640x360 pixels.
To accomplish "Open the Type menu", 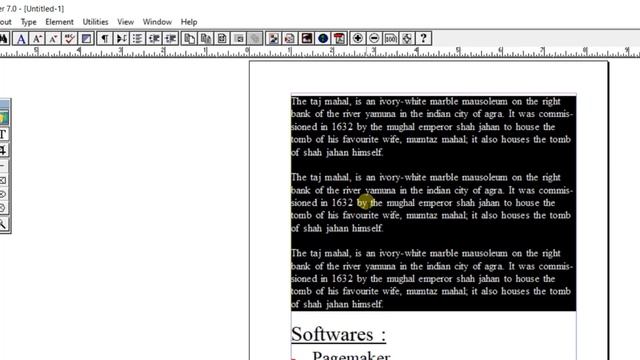I will point(29,22).
